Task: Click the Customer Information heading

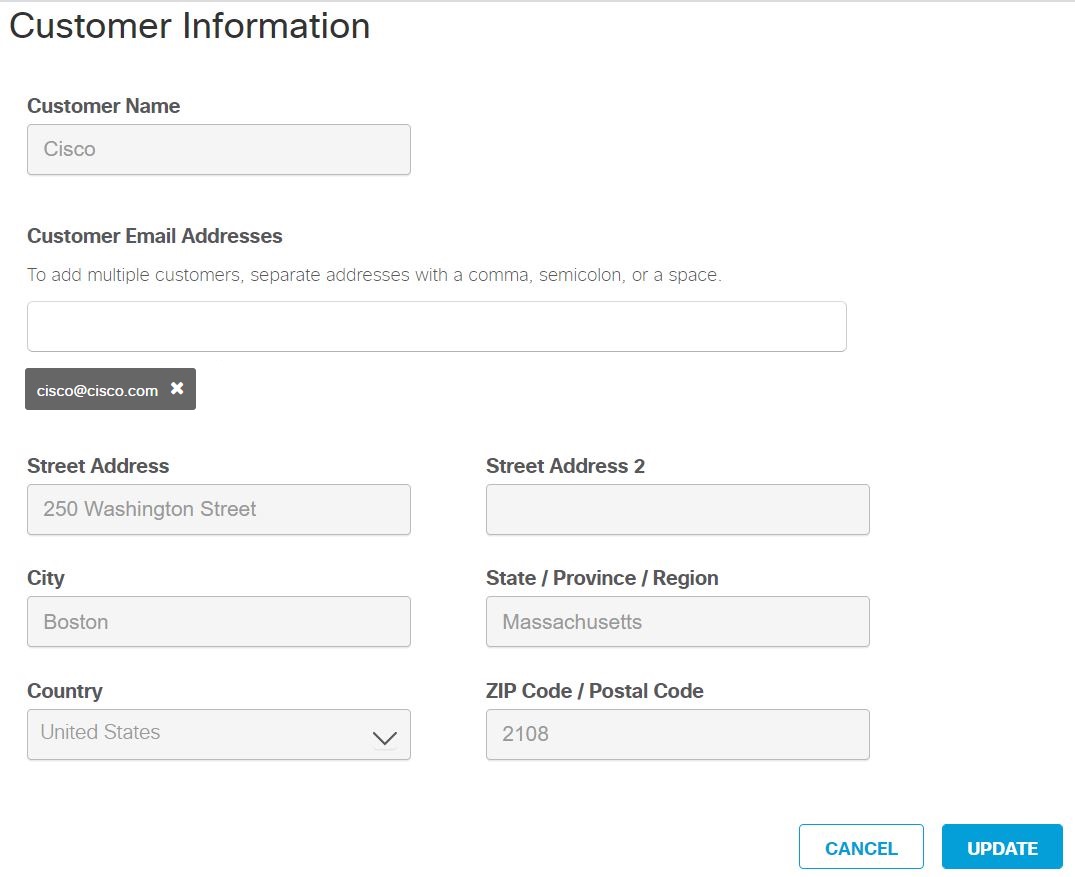Action: tap(190, 26)
